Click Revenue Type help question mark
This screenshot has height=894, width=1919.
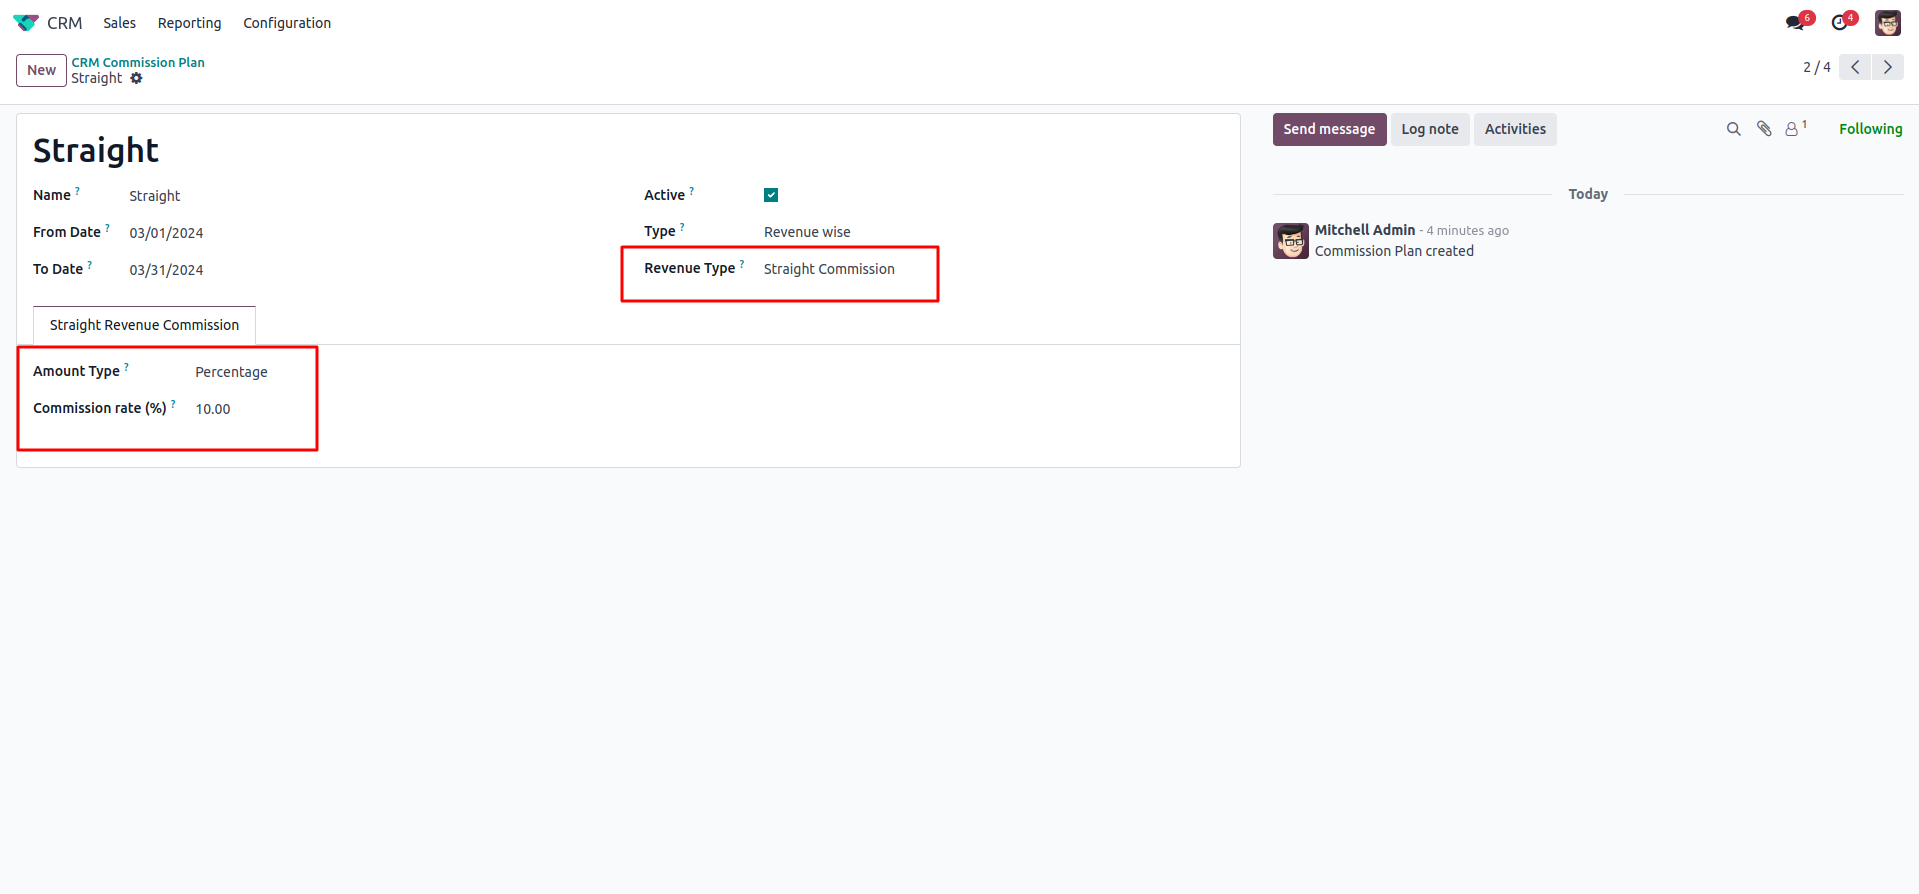[x=741, y=263]
